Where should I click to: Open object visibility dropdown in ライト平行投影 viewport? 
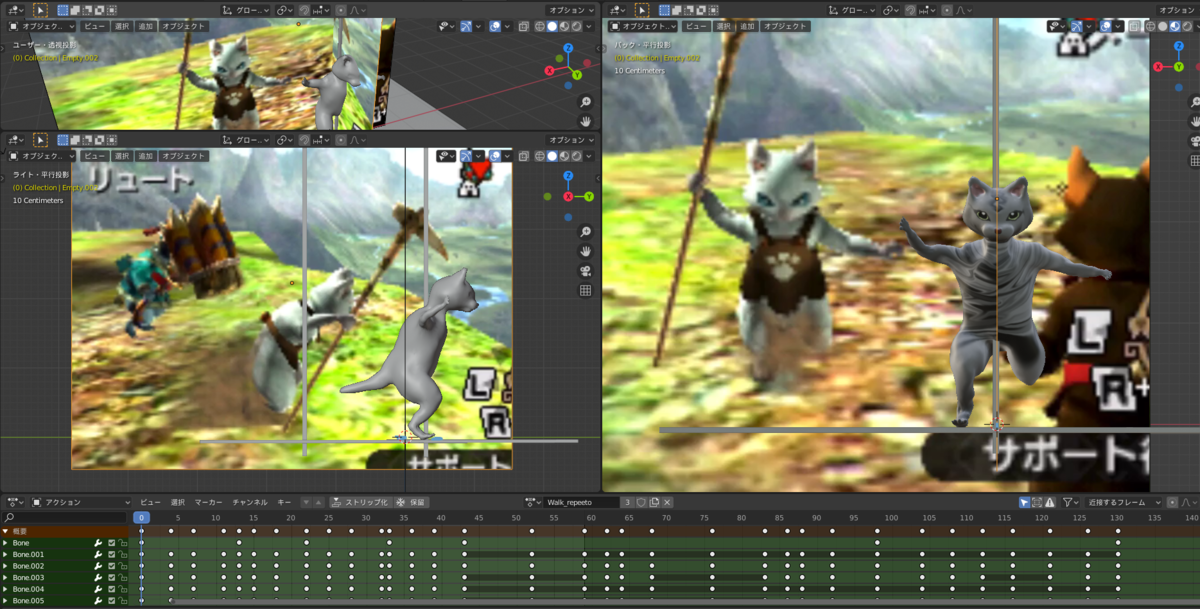445,156
